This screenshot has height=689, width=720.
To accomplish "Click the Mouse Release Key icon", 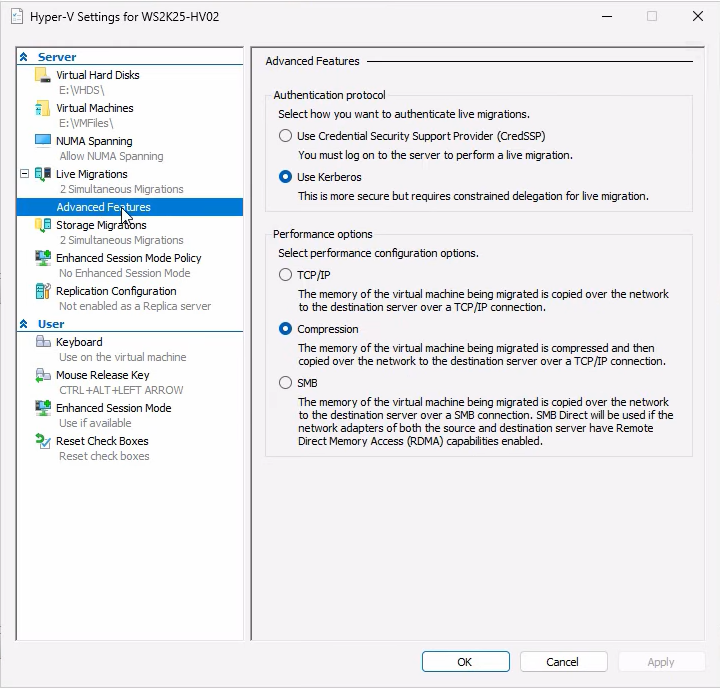I will [x=43, y=375].
